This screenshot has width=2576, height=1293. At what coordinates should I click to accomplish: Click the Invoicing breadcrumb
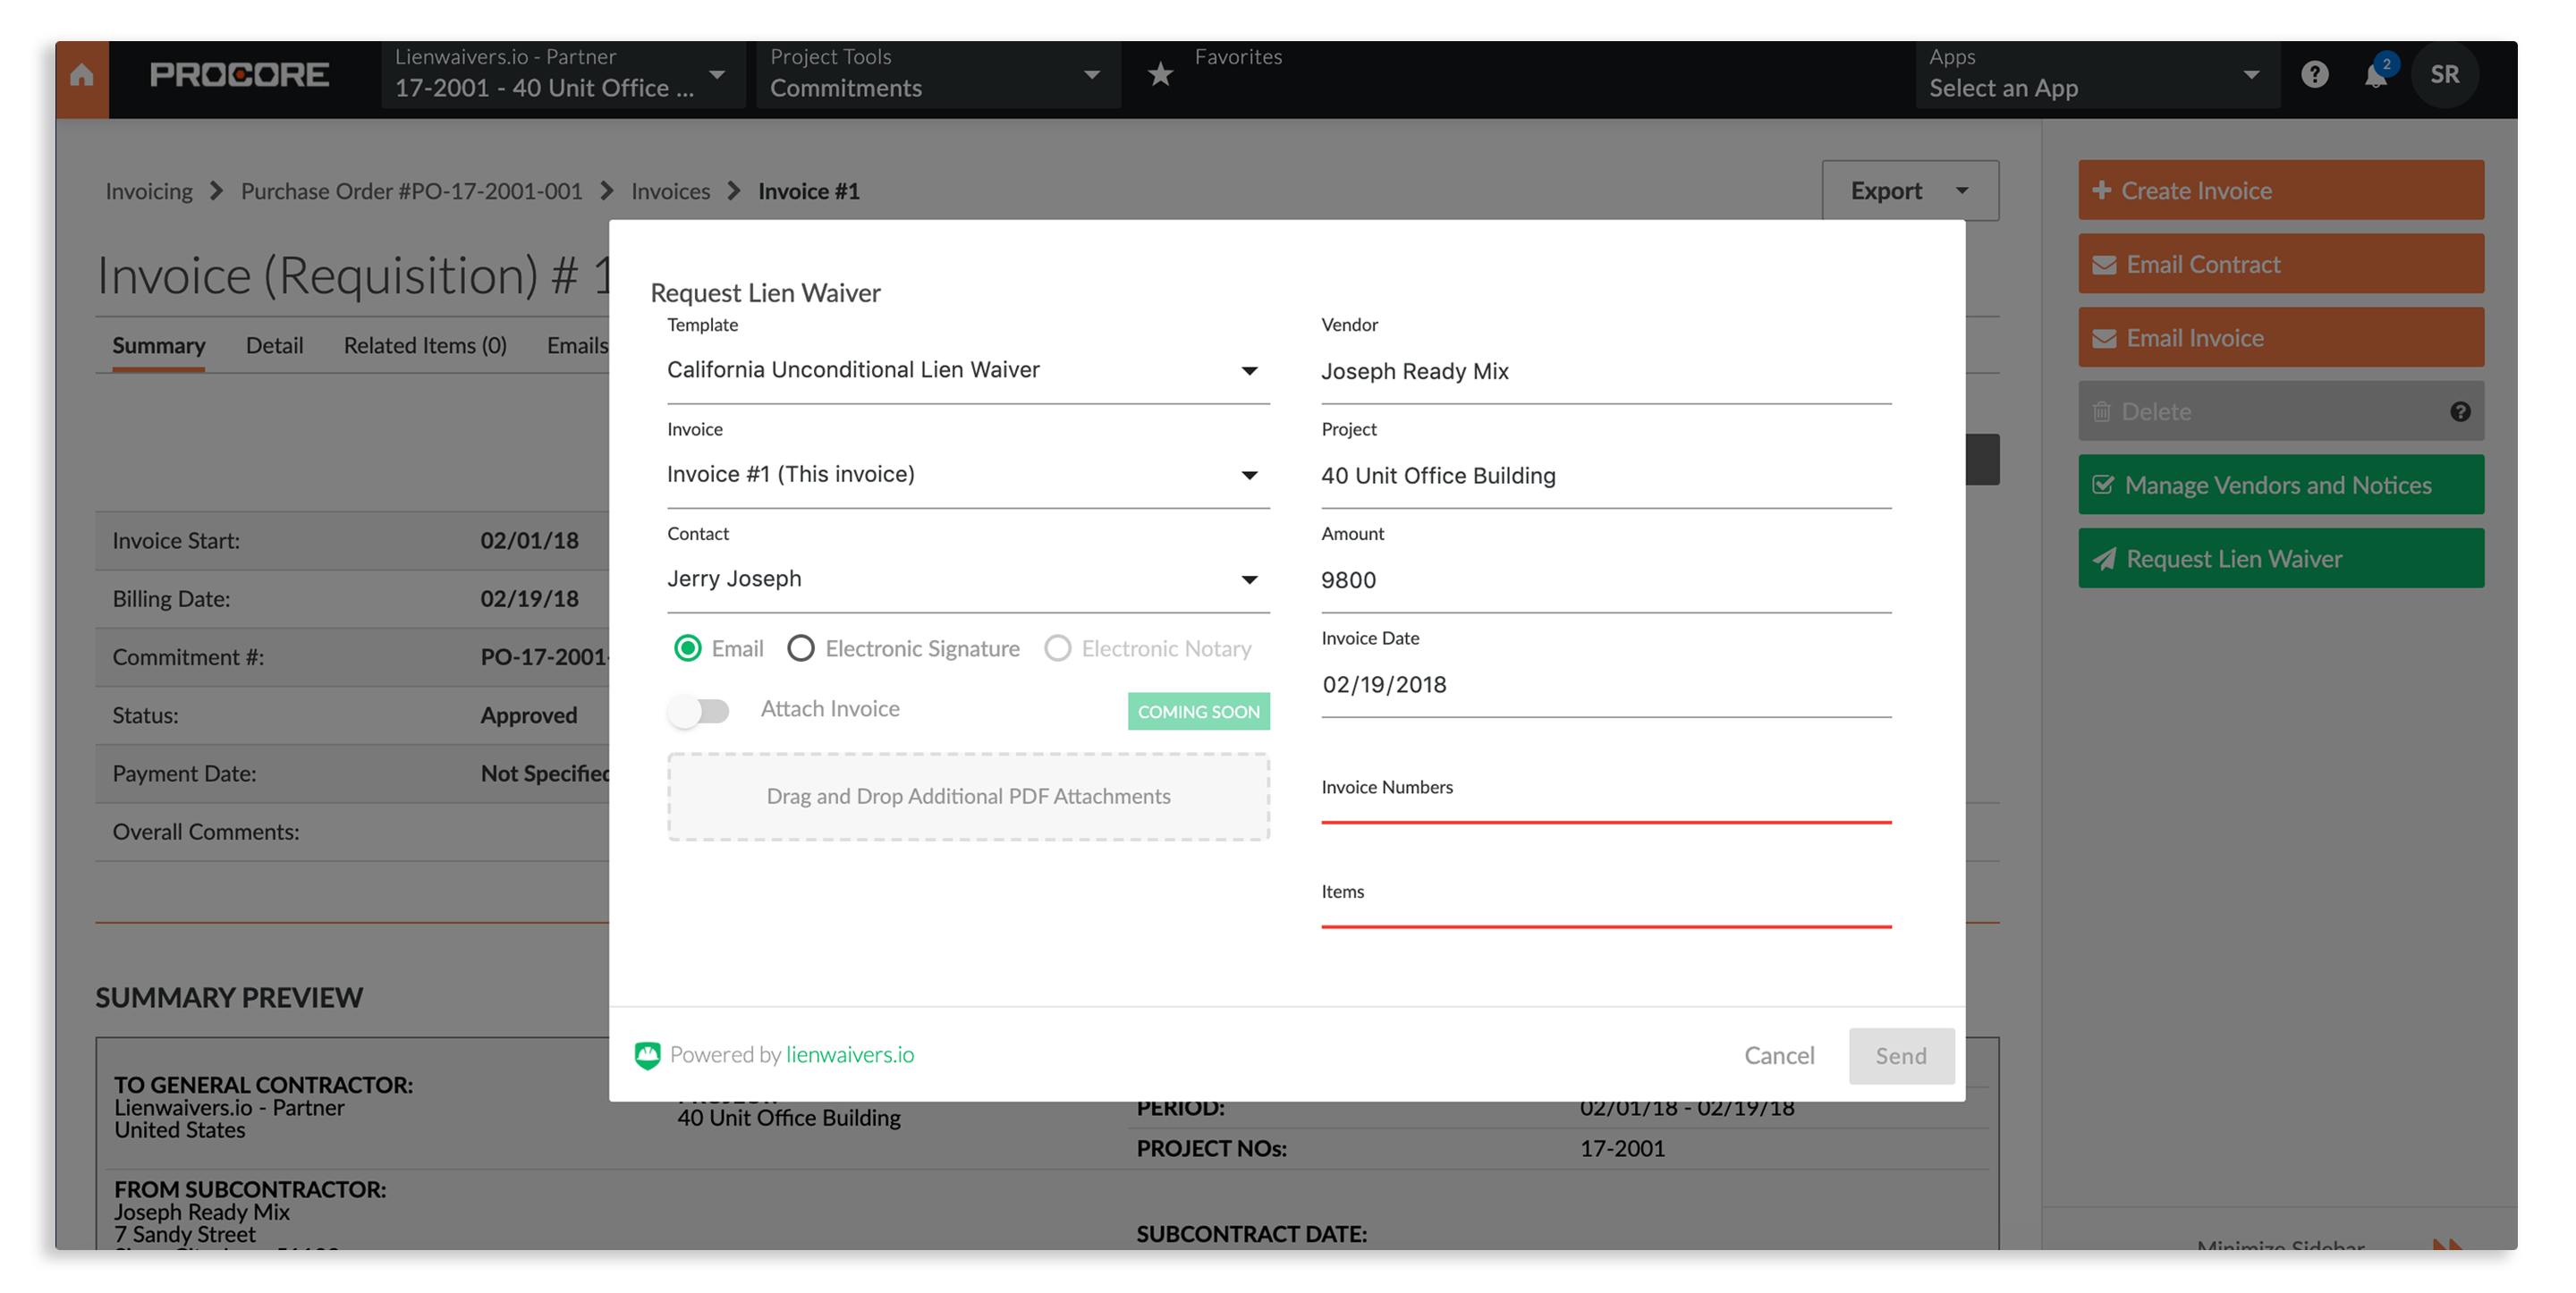149,191
